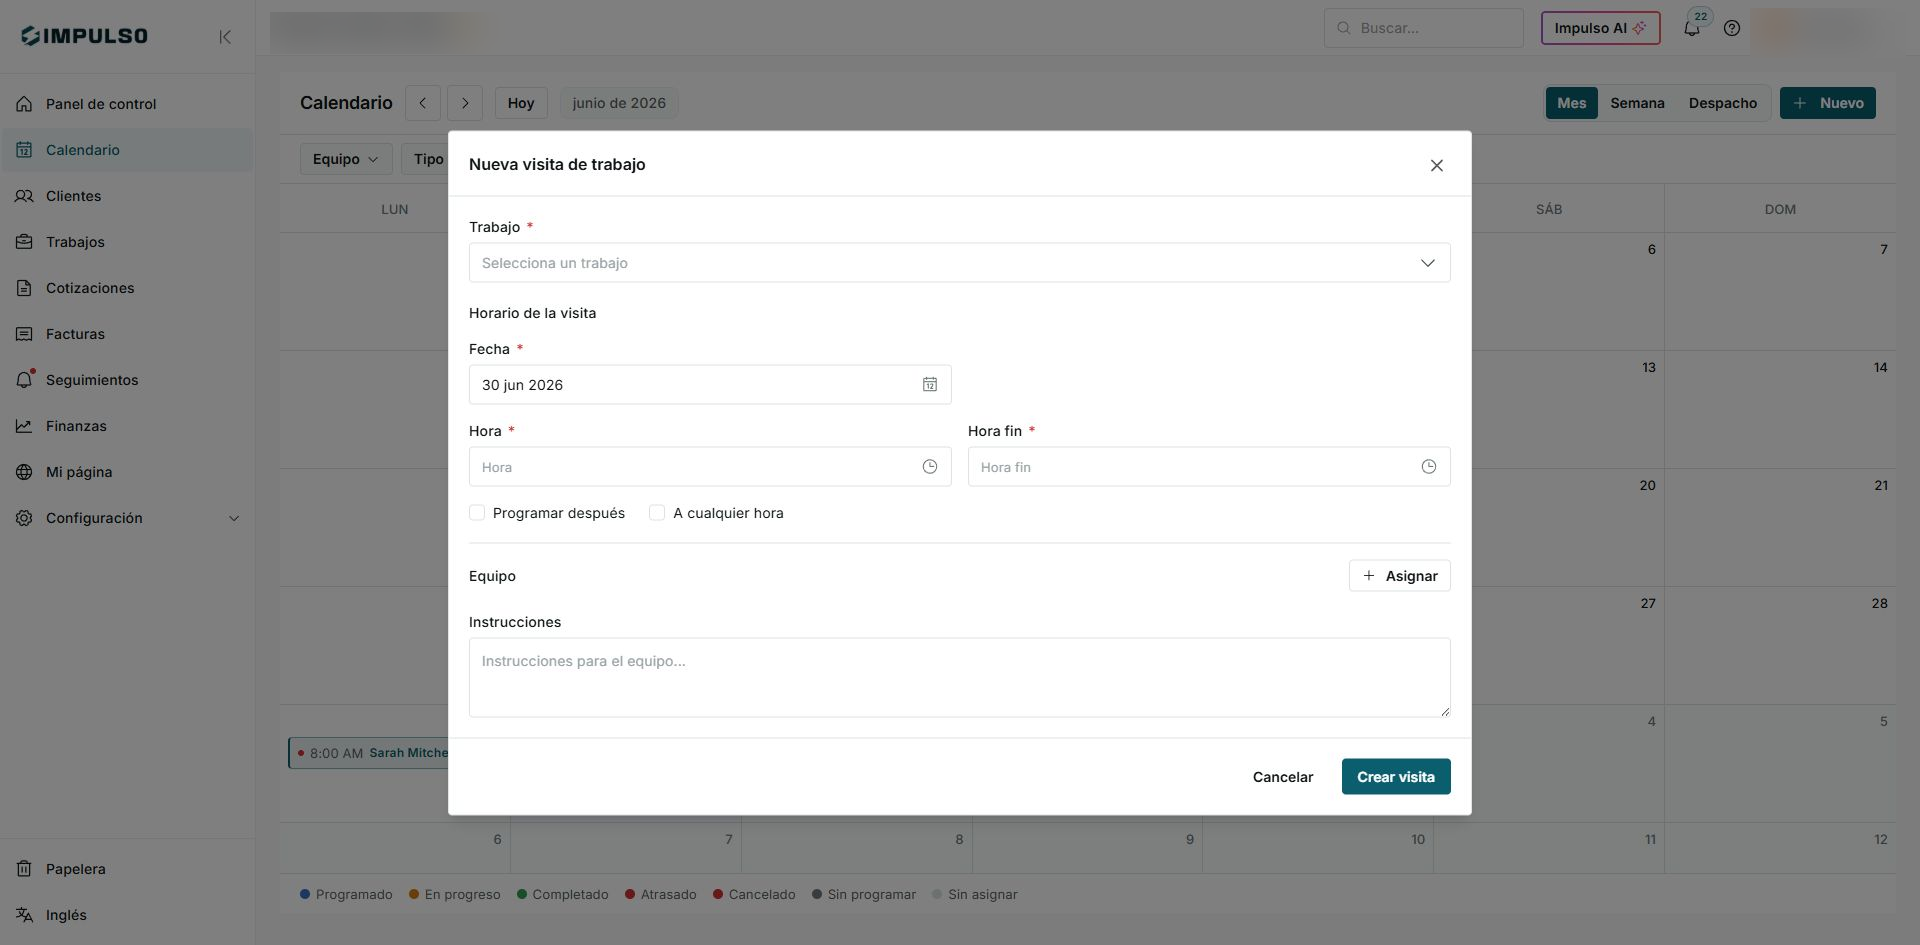
Task: Select Calendario in the sidebar
Action: coord(126,150)
